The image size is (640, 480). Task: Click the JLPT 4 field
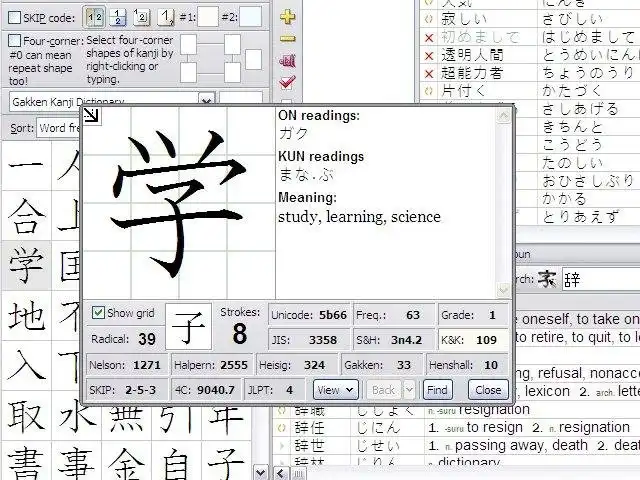pyautogui.click(x=274, y=390)
